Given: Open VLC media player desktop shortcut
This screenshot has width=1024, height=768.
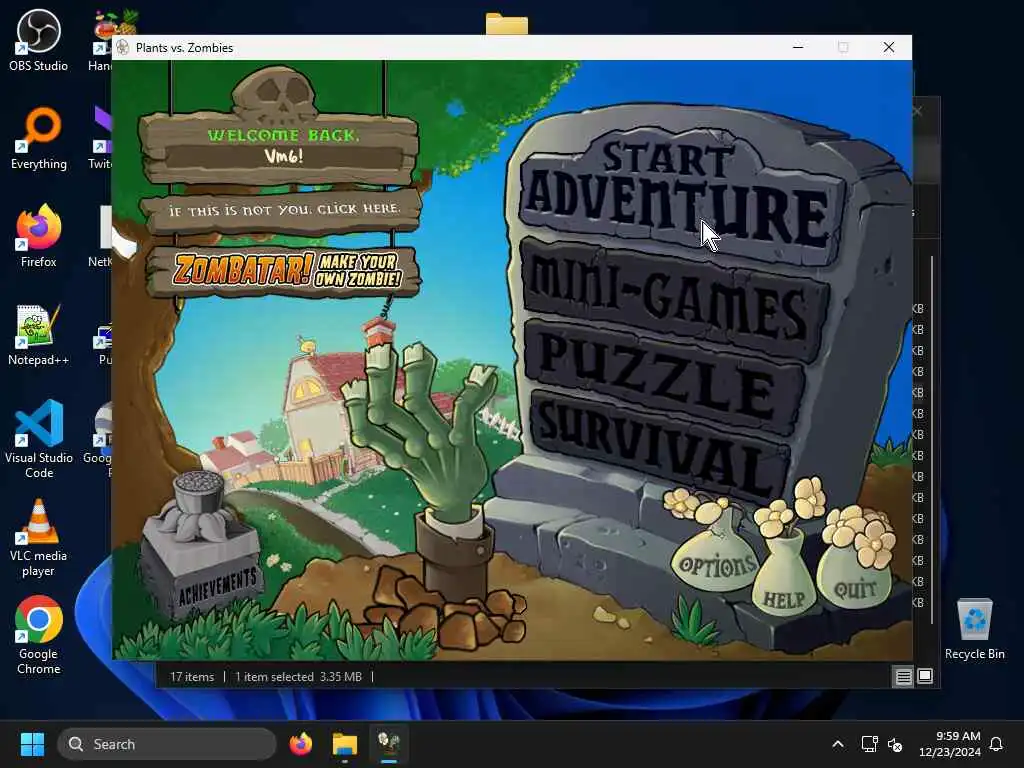Looking at the screenshot, I should pyautogui.click(x=39, y=538).
